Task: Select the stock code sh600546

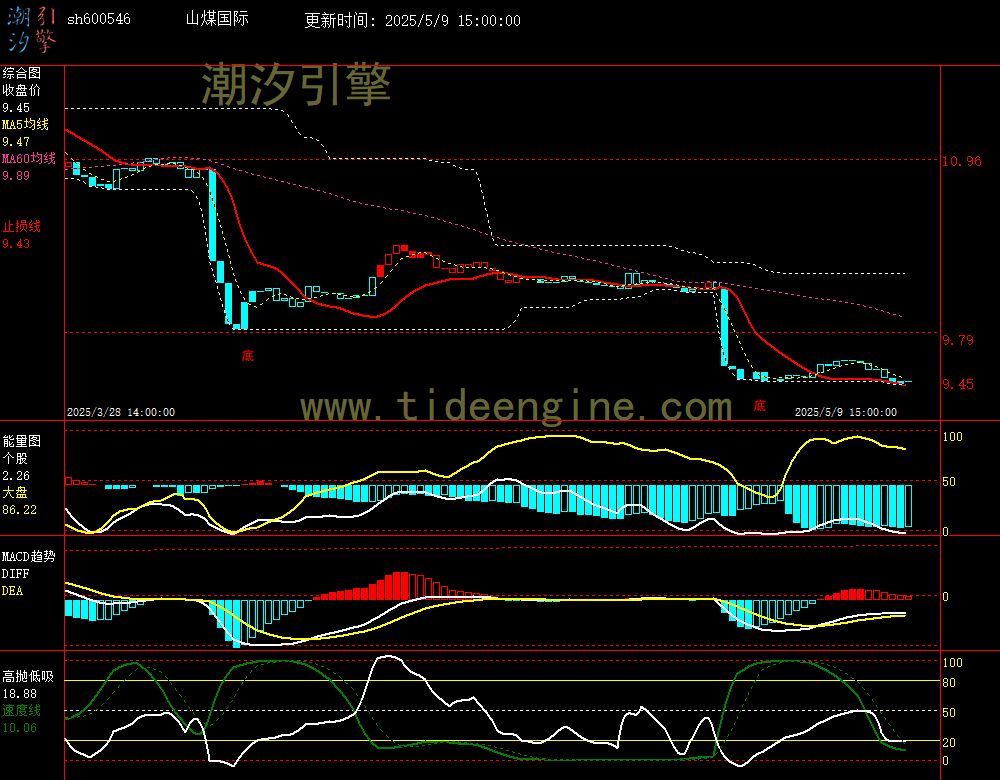Action: click(99, 19)
